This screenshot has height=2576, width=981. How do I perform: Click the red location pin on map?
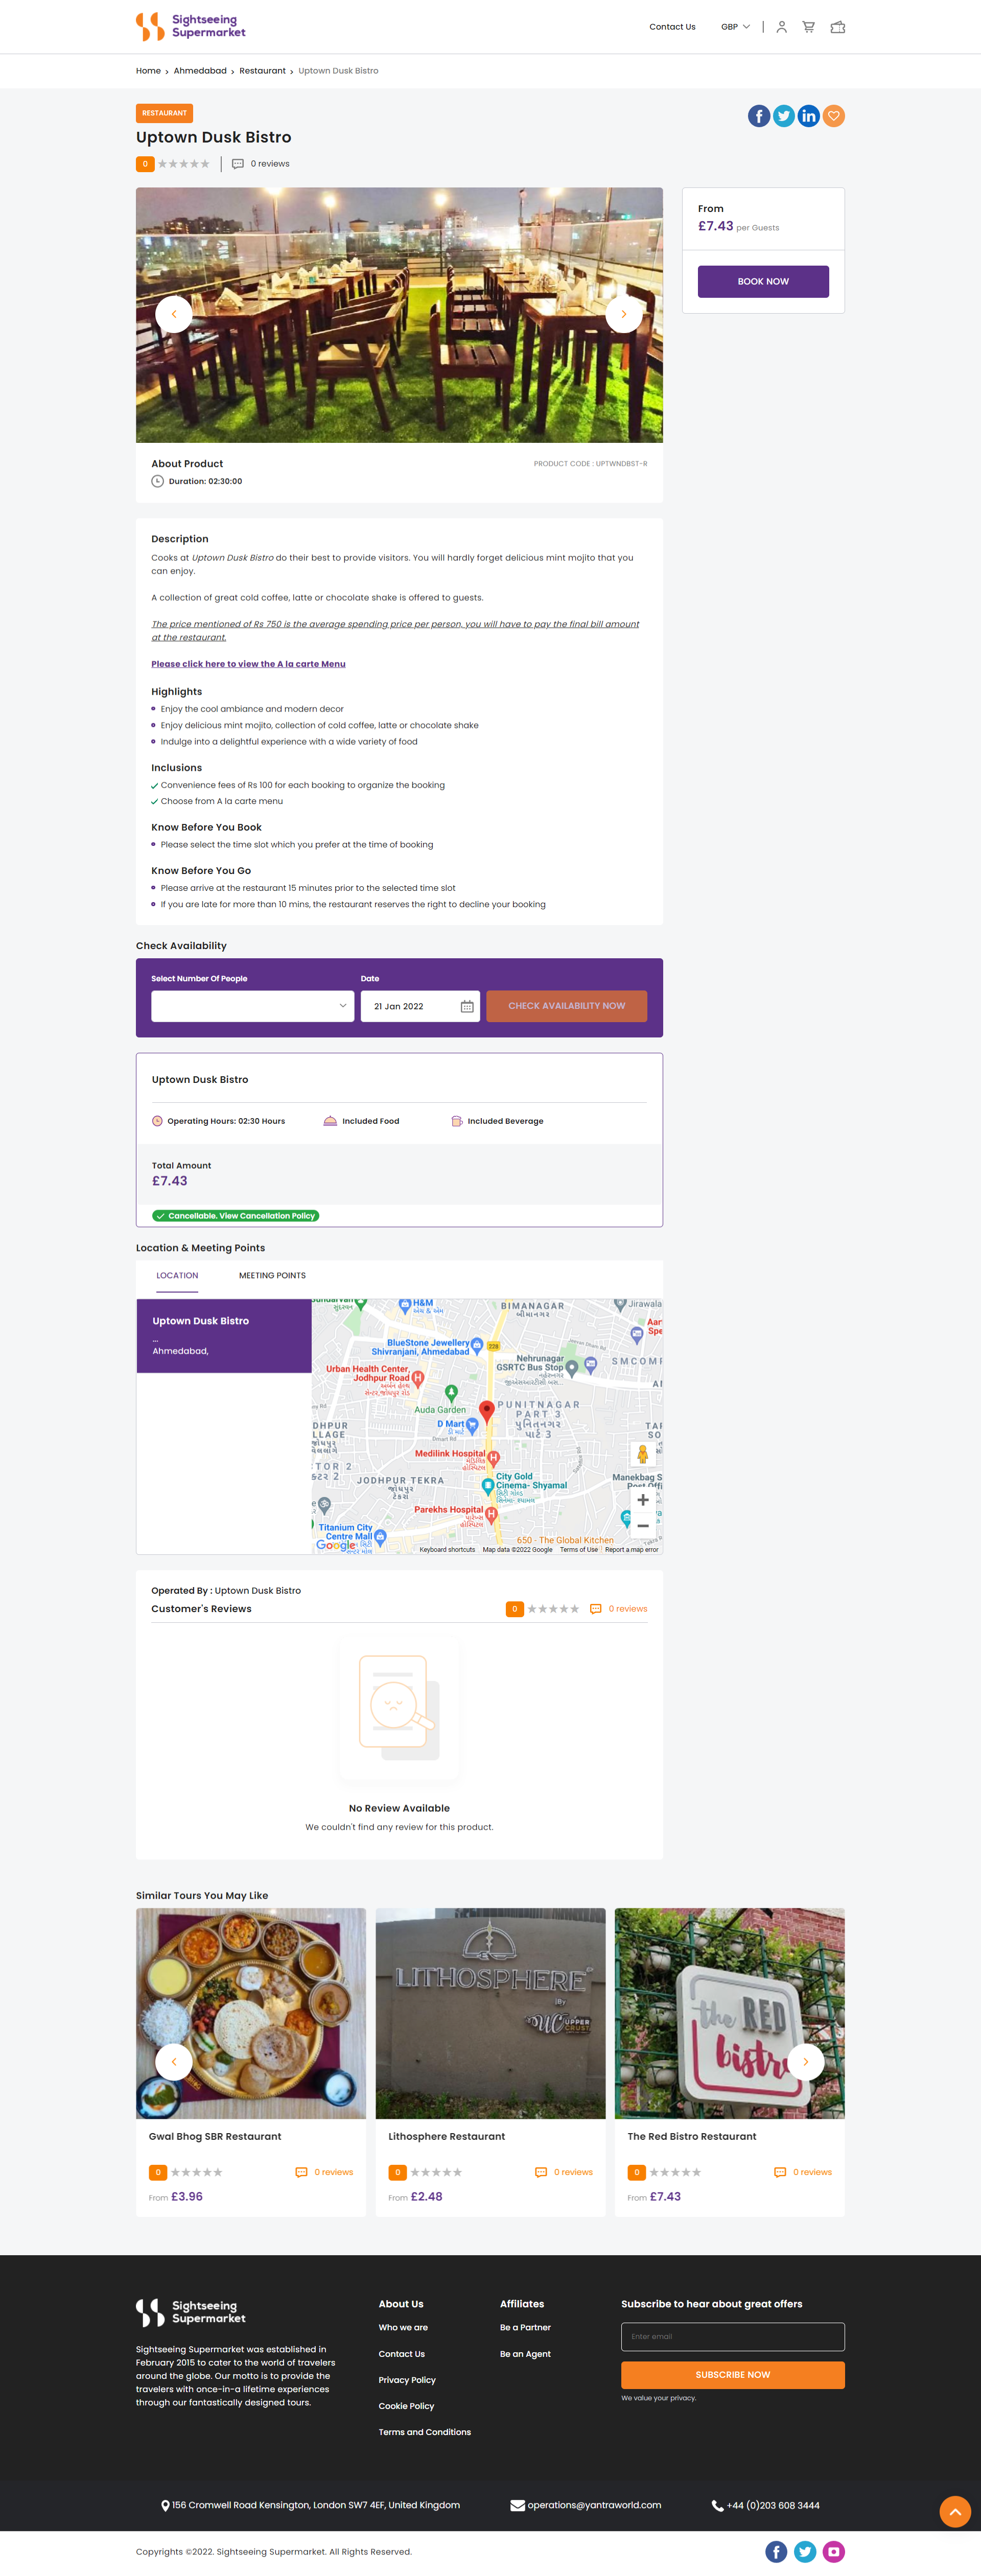point(487,1411)
